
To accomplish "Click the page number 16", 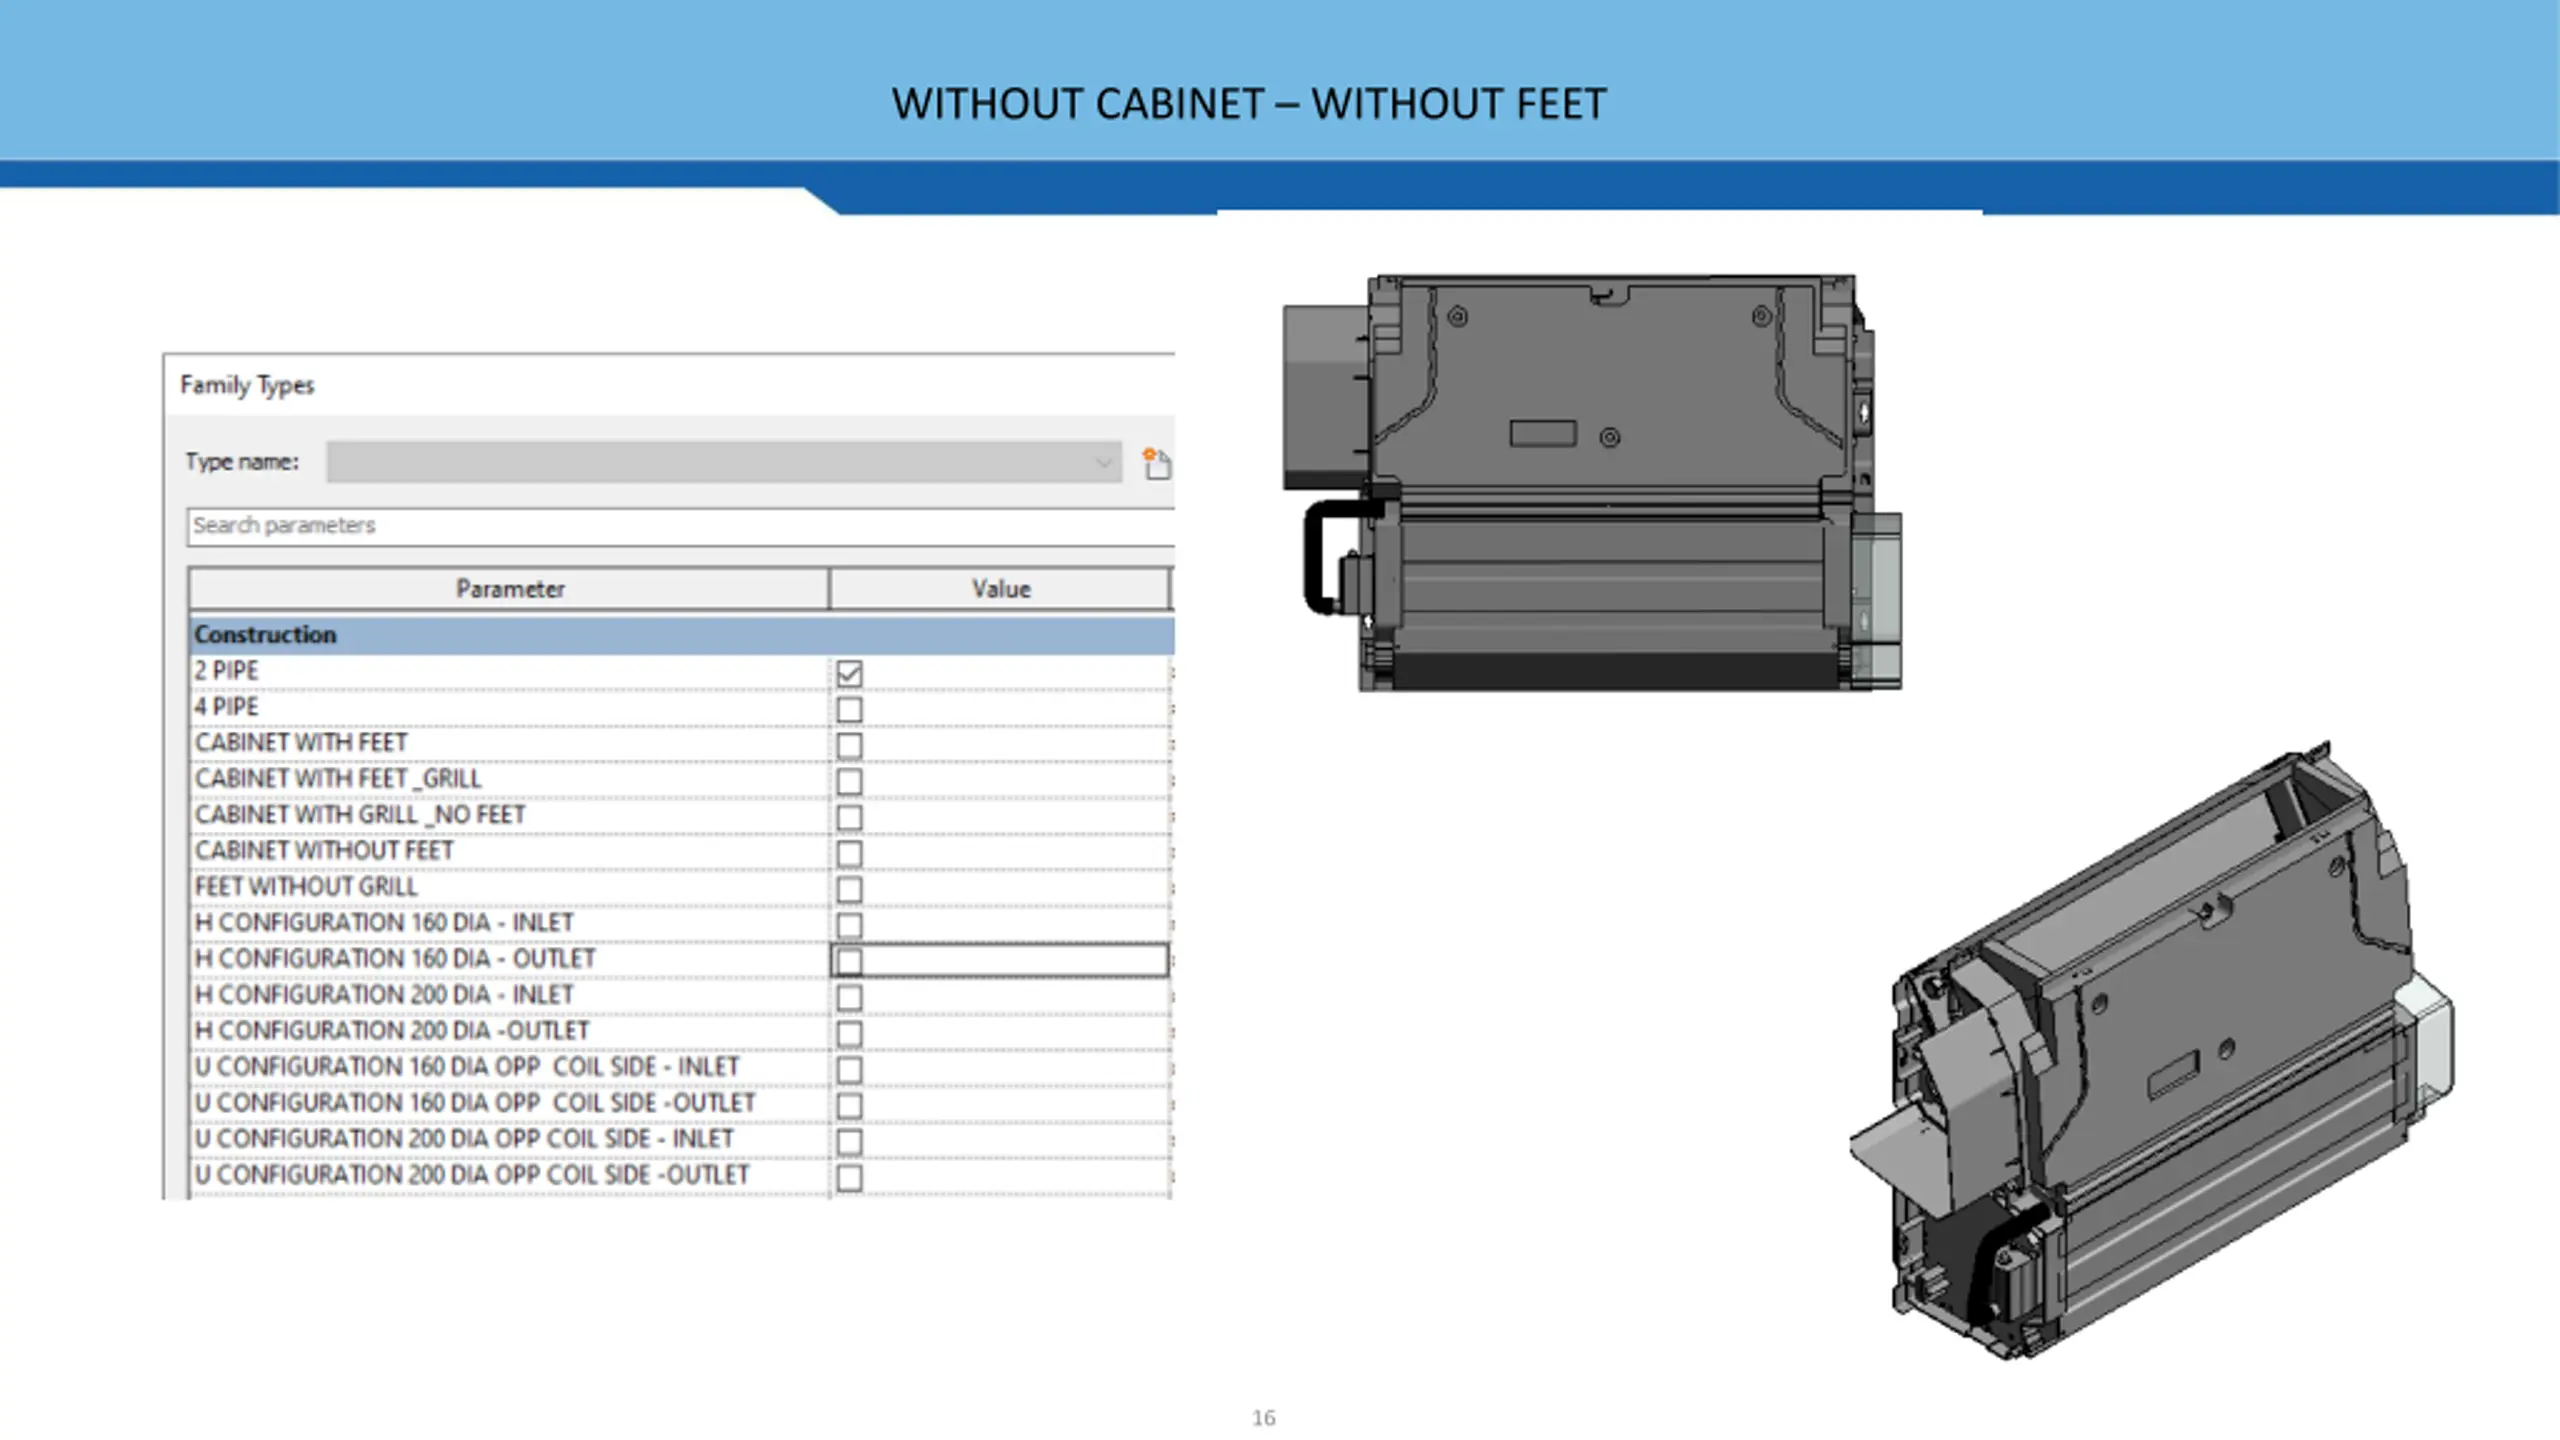I will point(1263,1417).
